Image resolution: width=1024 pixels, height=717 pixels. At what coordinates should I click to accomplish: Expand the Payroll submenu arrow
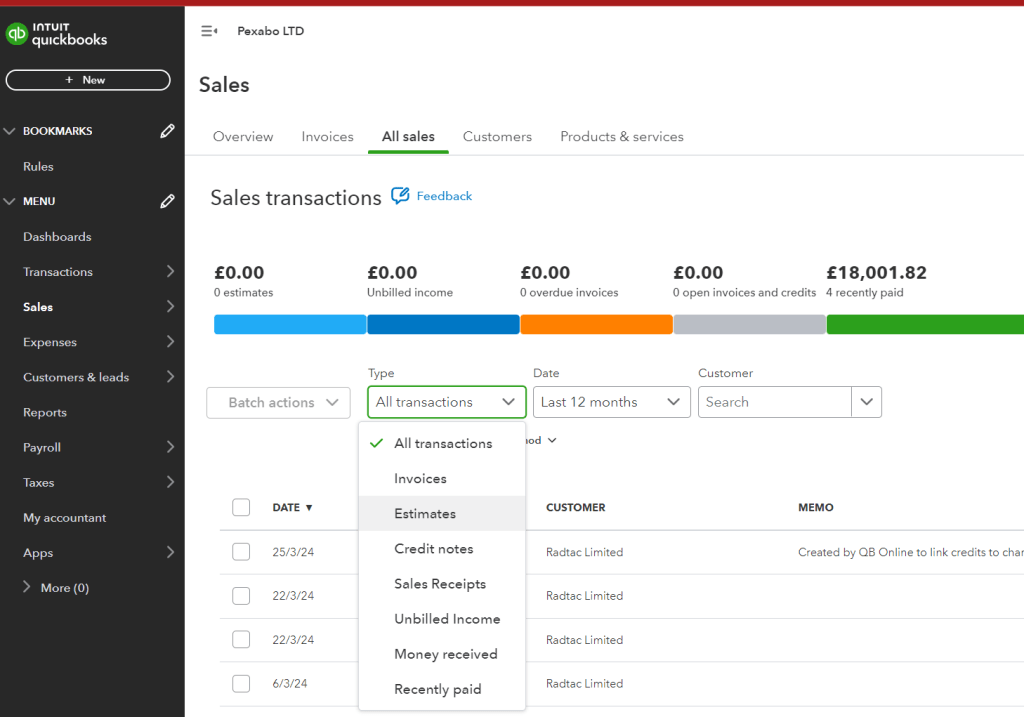point(170,447)
